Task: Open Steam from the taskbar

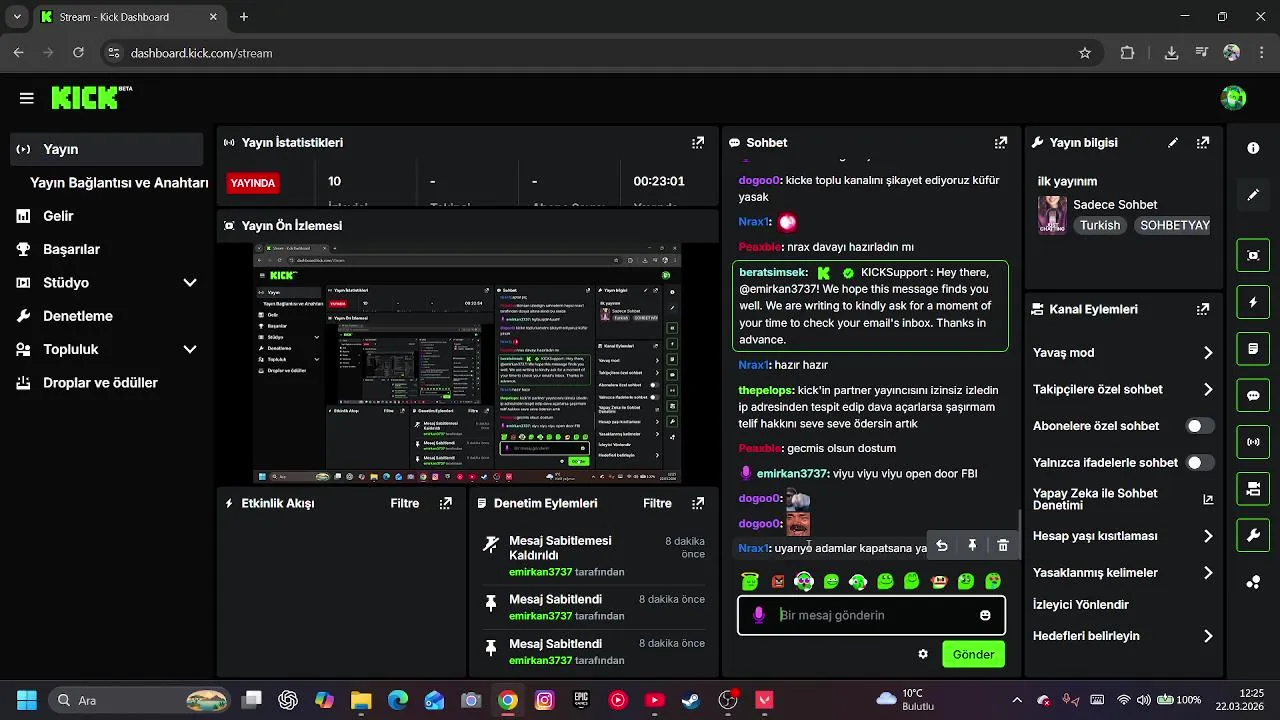Action: coord(691,700)
